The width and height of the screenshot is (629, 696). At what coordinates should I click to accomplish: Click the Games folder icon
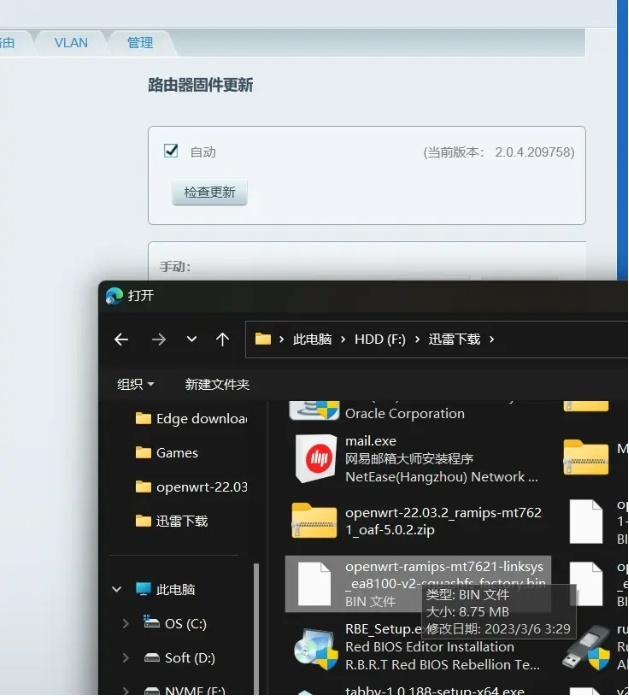click(143, 452)
